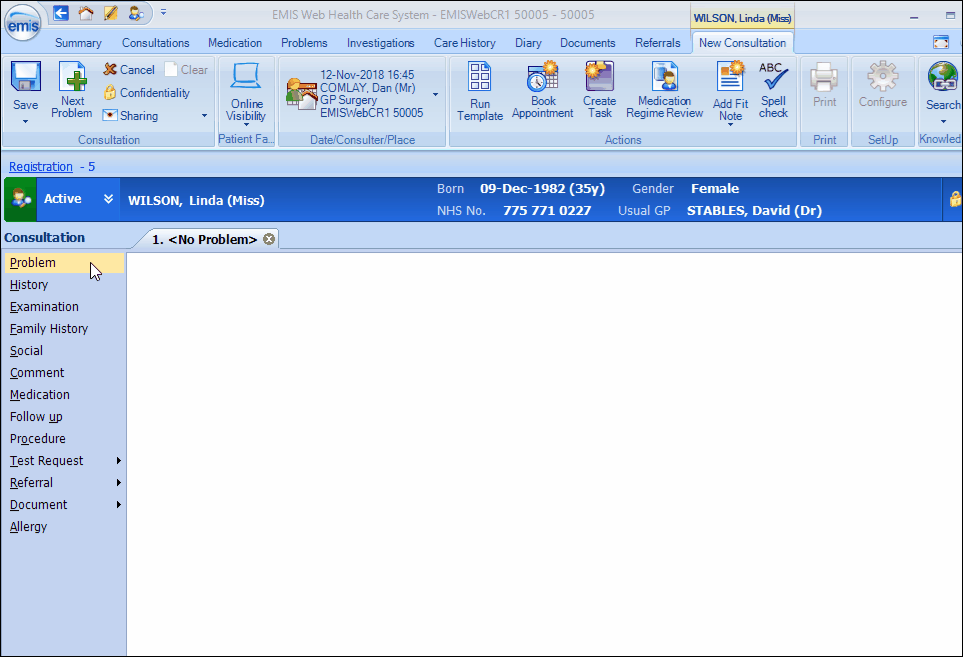Image resolution: width=963 pixels, height=657 pixels.
Task: Go to the home icon in quick access toolbar
Action: point(86,12)
